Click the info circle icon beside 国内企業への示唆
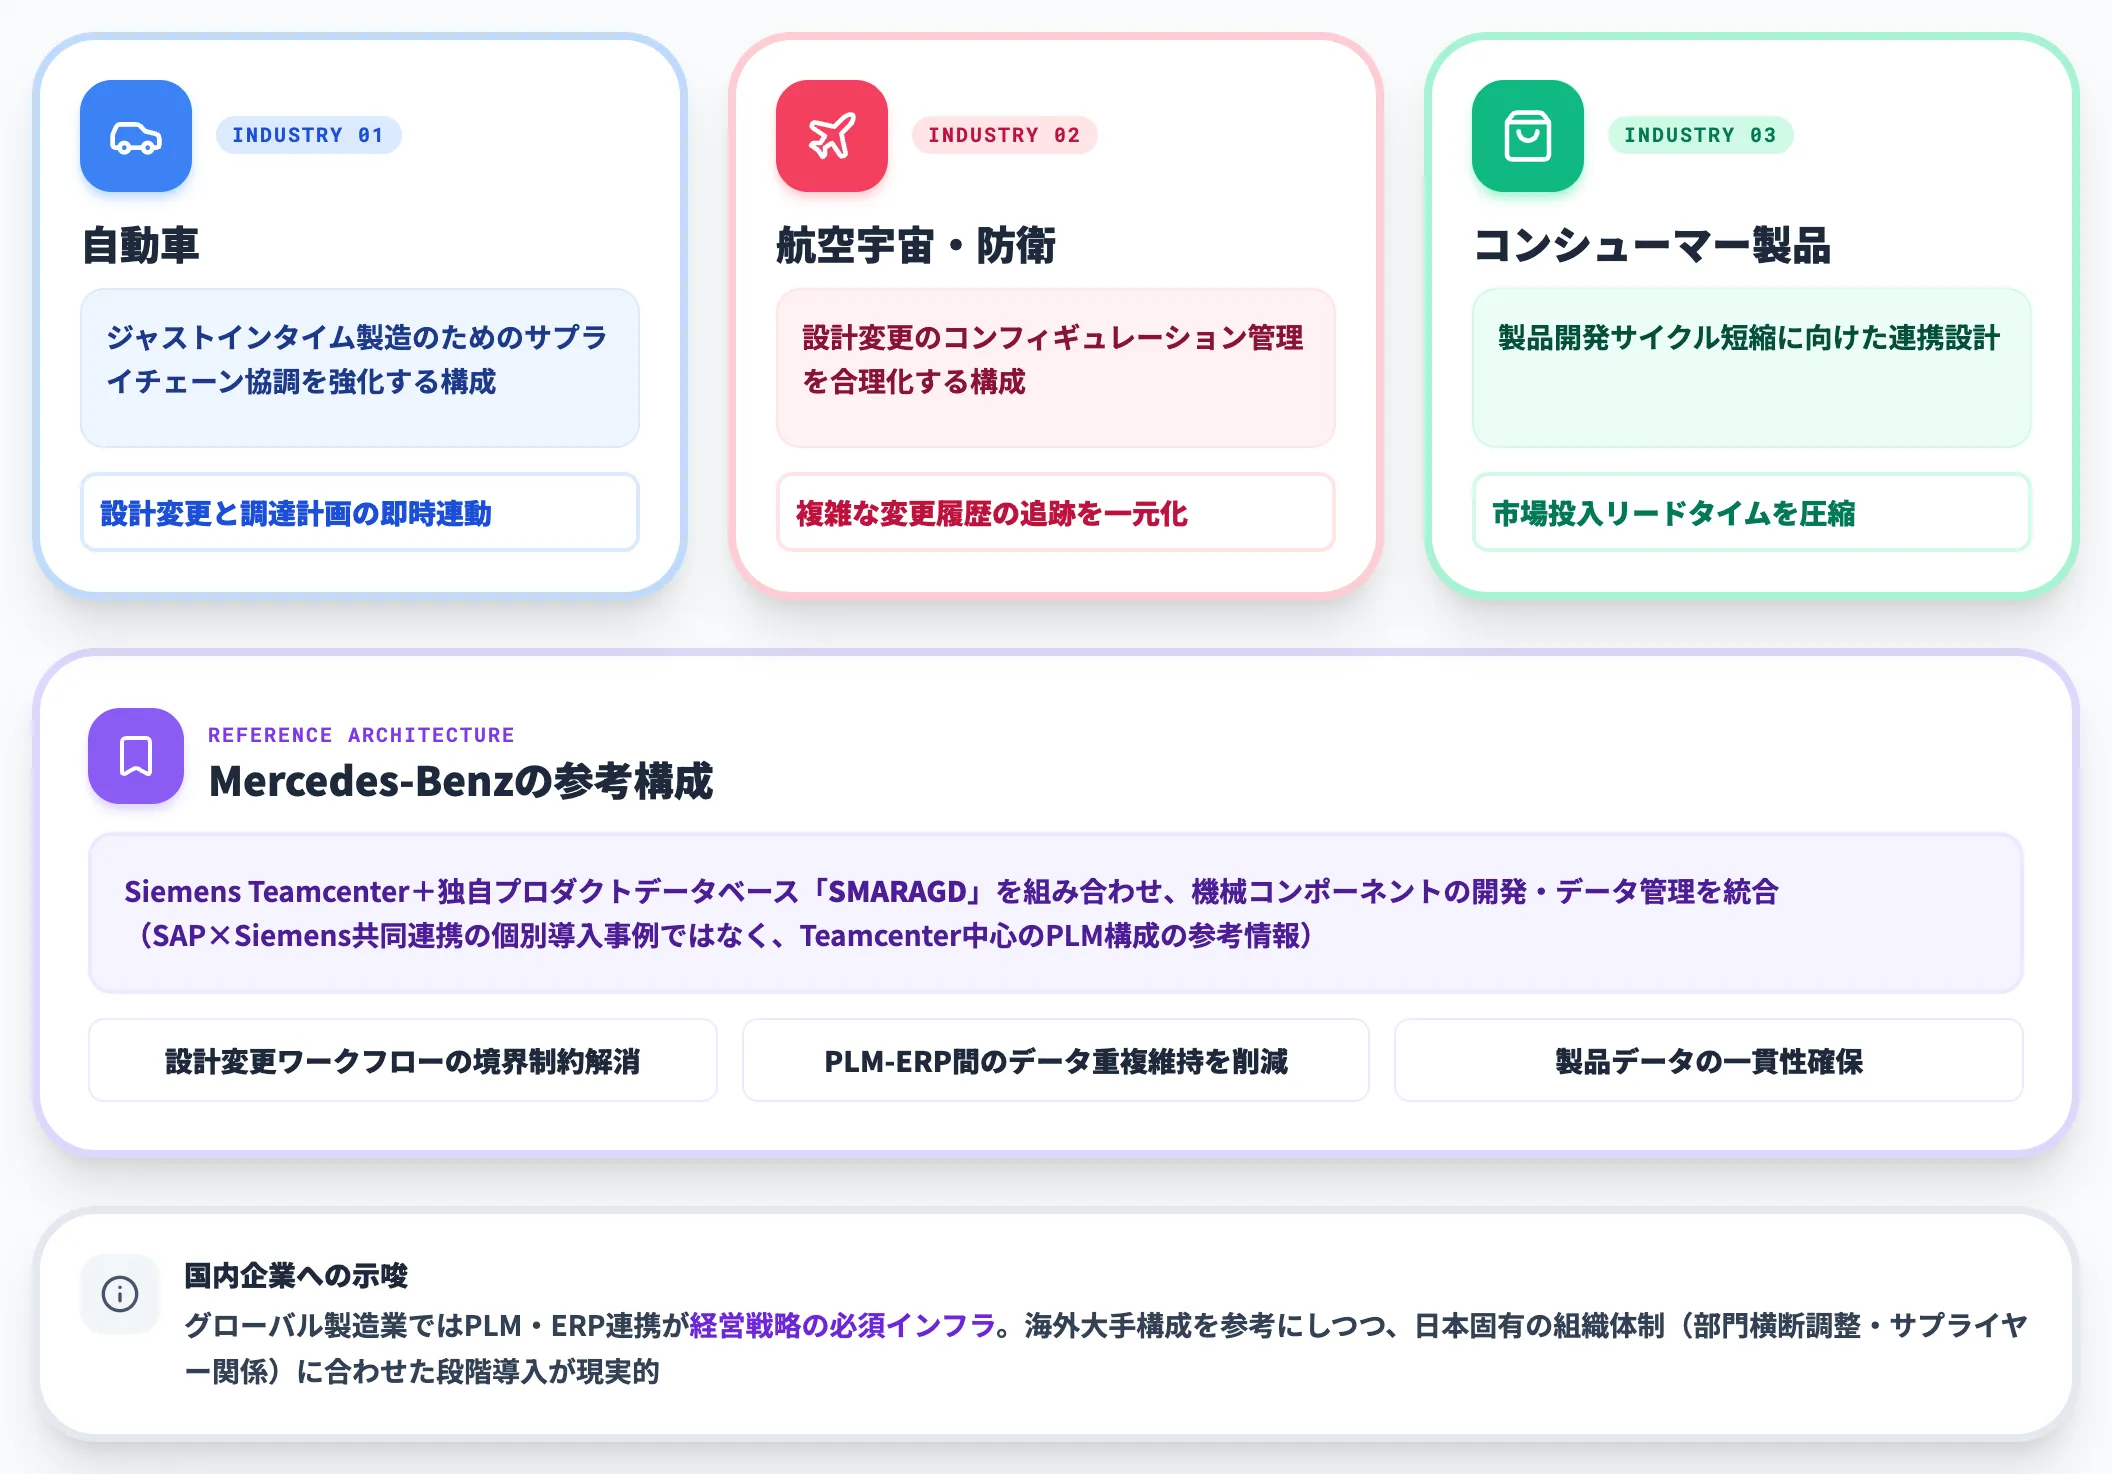The image size is (2112, 1474). click(120, 1294)
